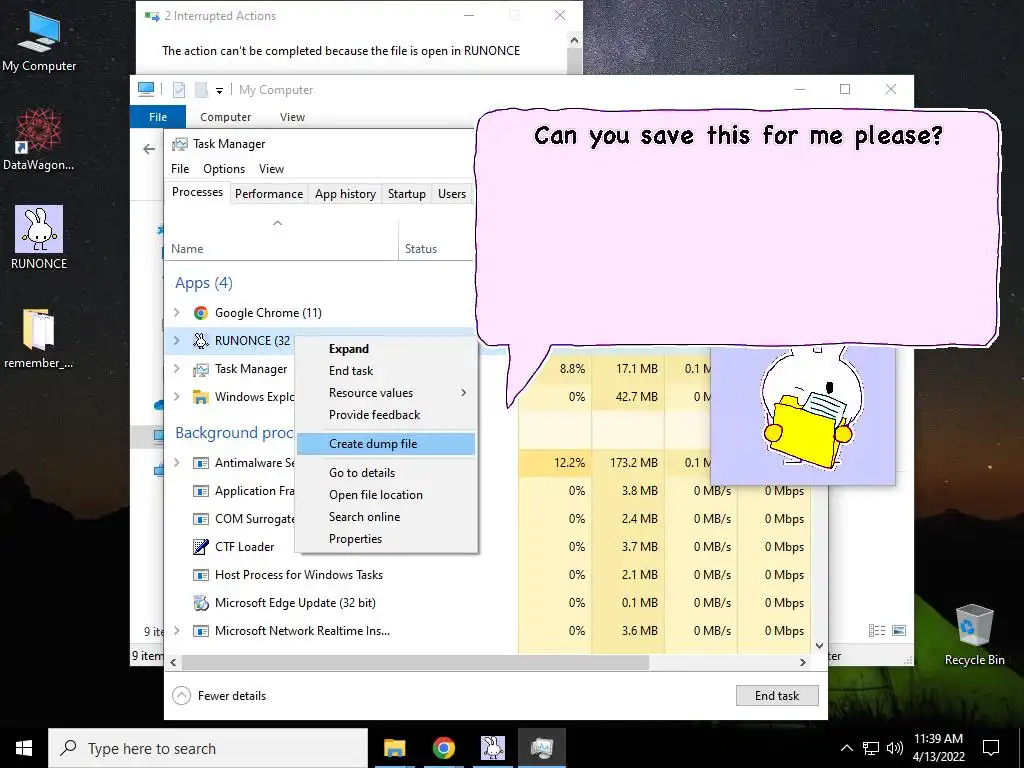Choose Expand in context menu
The height and width of the screenshot is (768, 1024).
(x=387, y=349)
